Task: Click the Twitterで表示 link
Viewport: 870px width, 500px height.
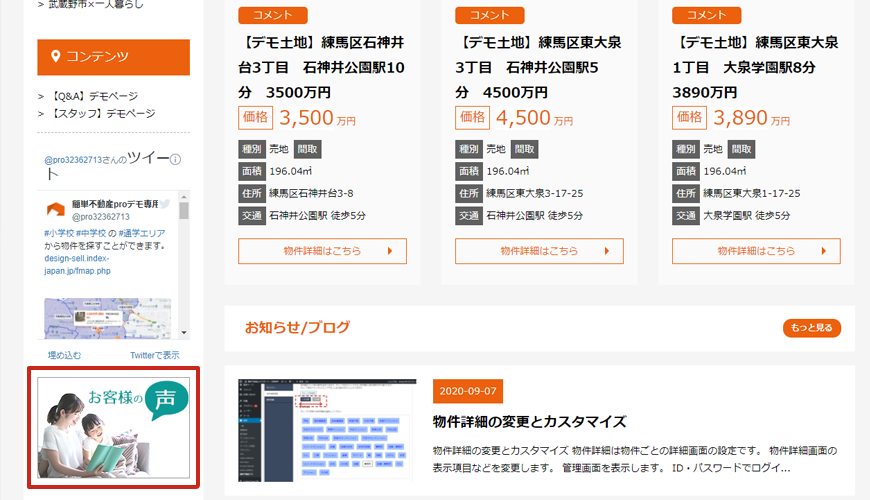Action: click(154, 355)
